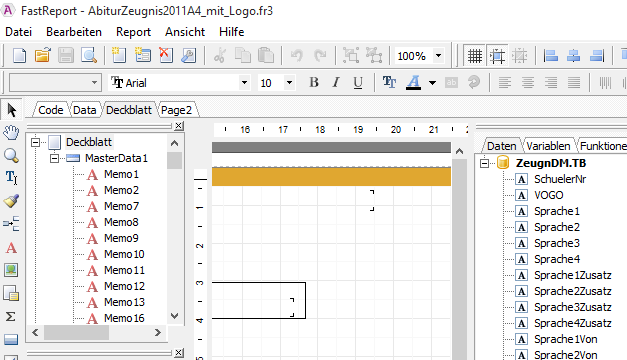
Task: Select the Hand tool
Action: coord(12,132)
